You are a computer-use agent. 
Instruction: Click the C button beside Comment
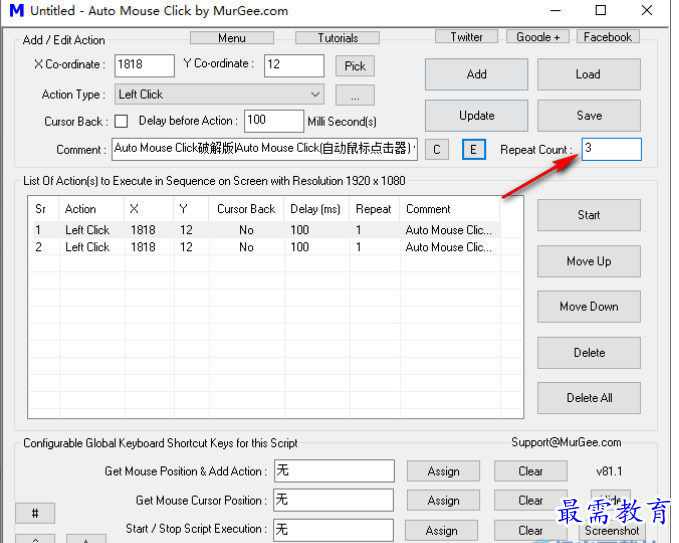[436, 149]
